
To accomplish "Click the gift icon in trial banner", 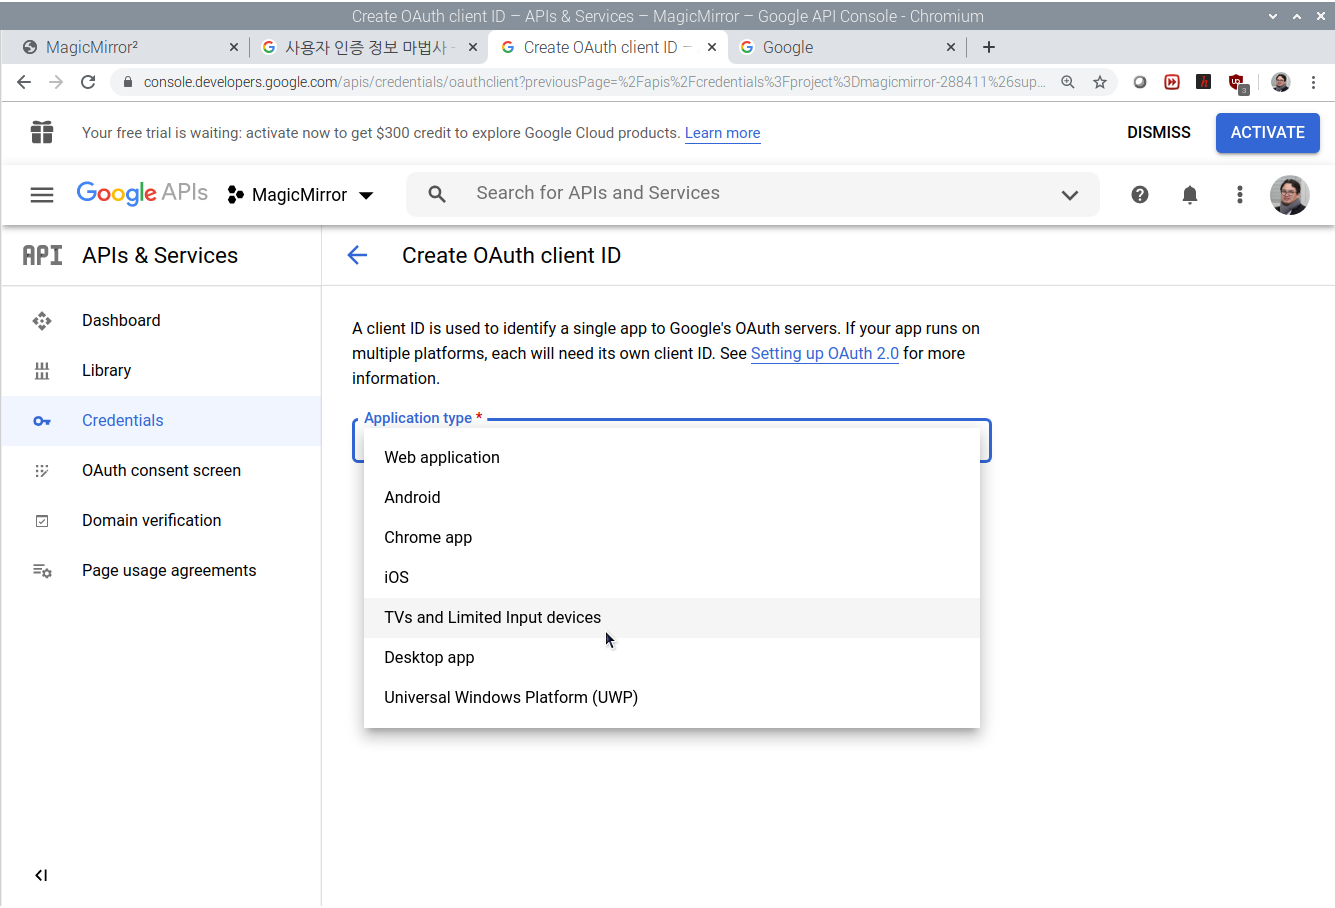I will point(42,132).
